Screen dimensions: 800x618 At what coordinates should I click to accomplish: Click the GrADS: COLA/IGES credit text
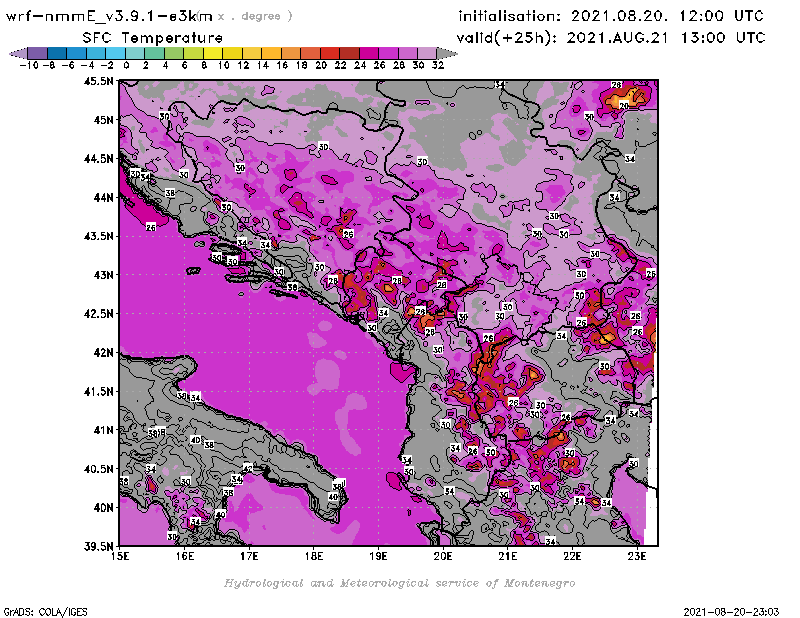[45, 612]
